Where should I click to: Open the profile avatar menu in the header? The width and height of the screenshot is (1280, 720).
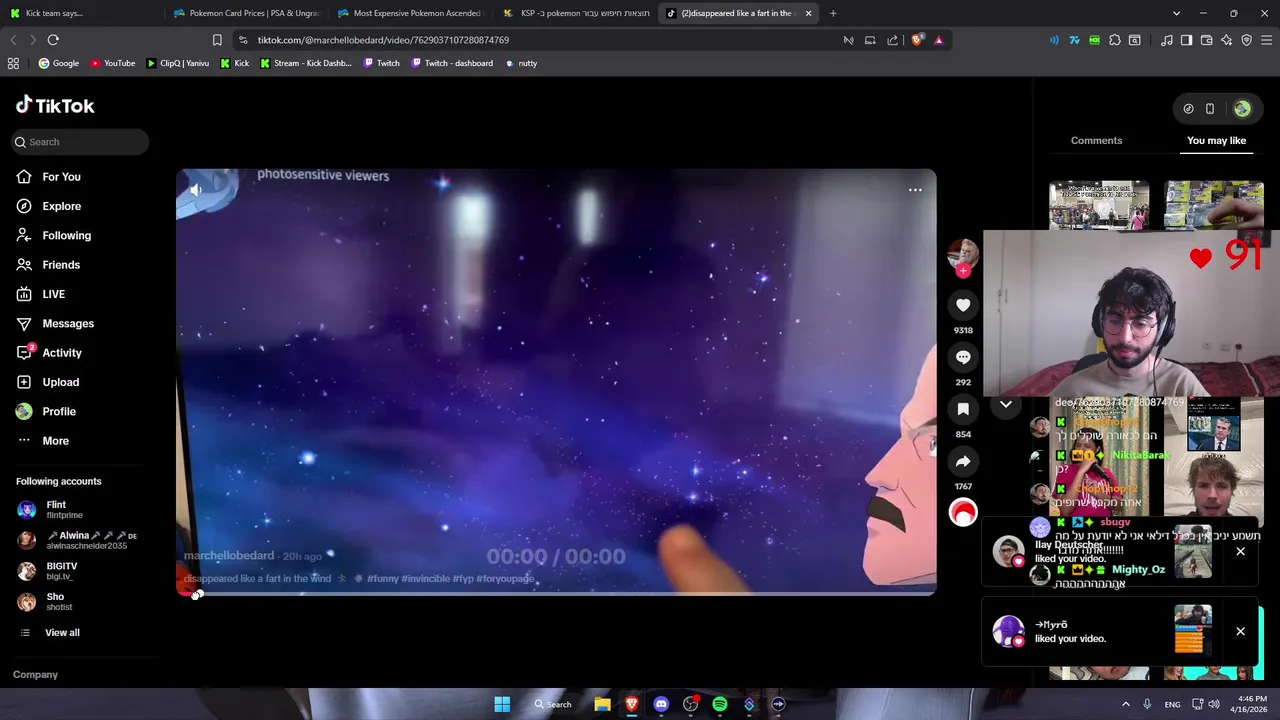point(1242,109)
